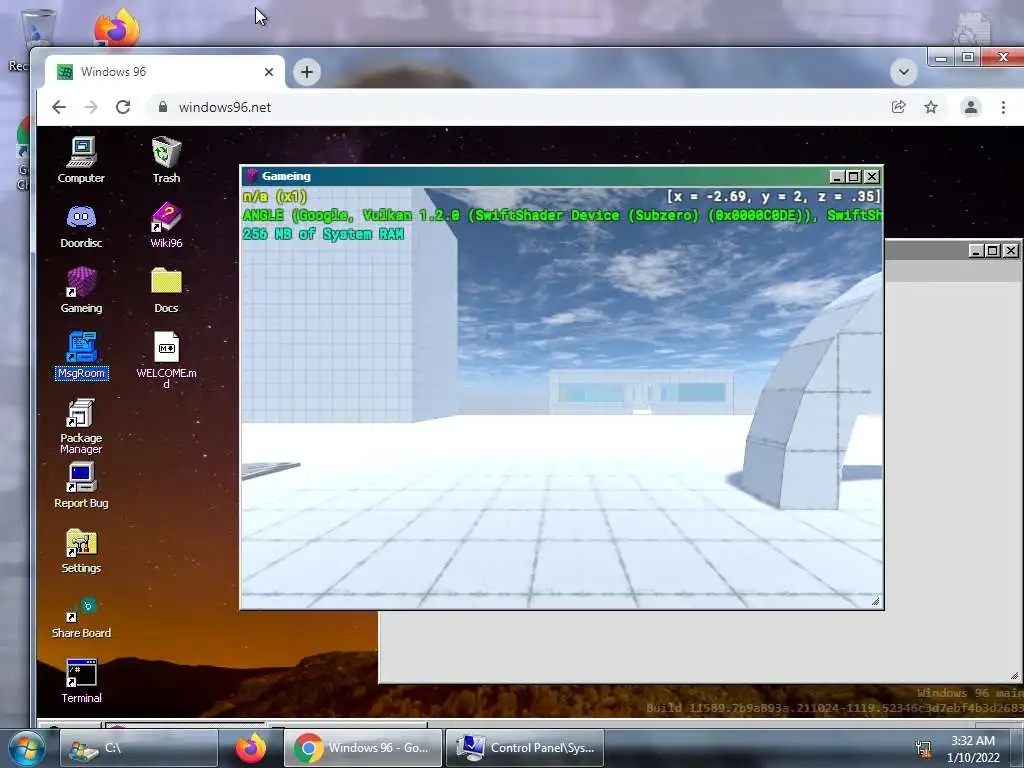1024x768 pixels.
Task: Click the share page icon in address bar
Action: (899, 107)
